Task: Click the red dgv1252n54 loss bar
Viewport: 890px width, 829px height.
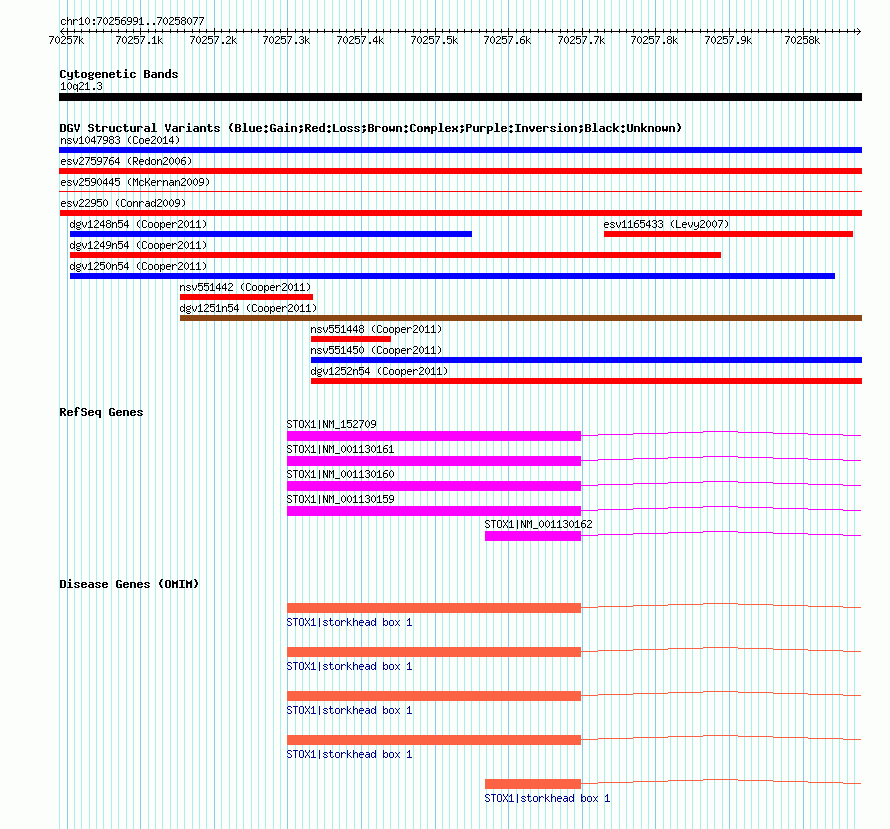Action: (x=586, y=381)
